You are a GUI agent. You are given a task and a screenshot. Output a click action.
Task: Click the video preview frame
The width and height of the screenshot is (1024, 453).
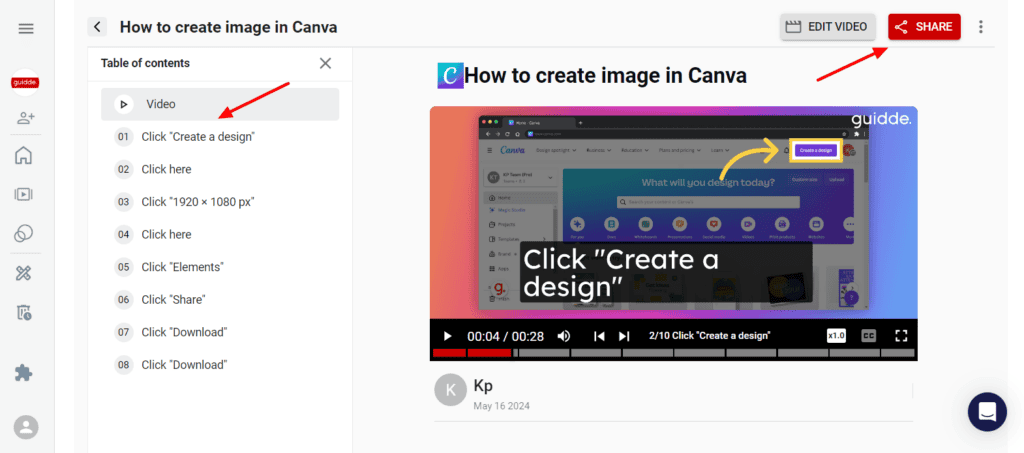pos(673,213)
